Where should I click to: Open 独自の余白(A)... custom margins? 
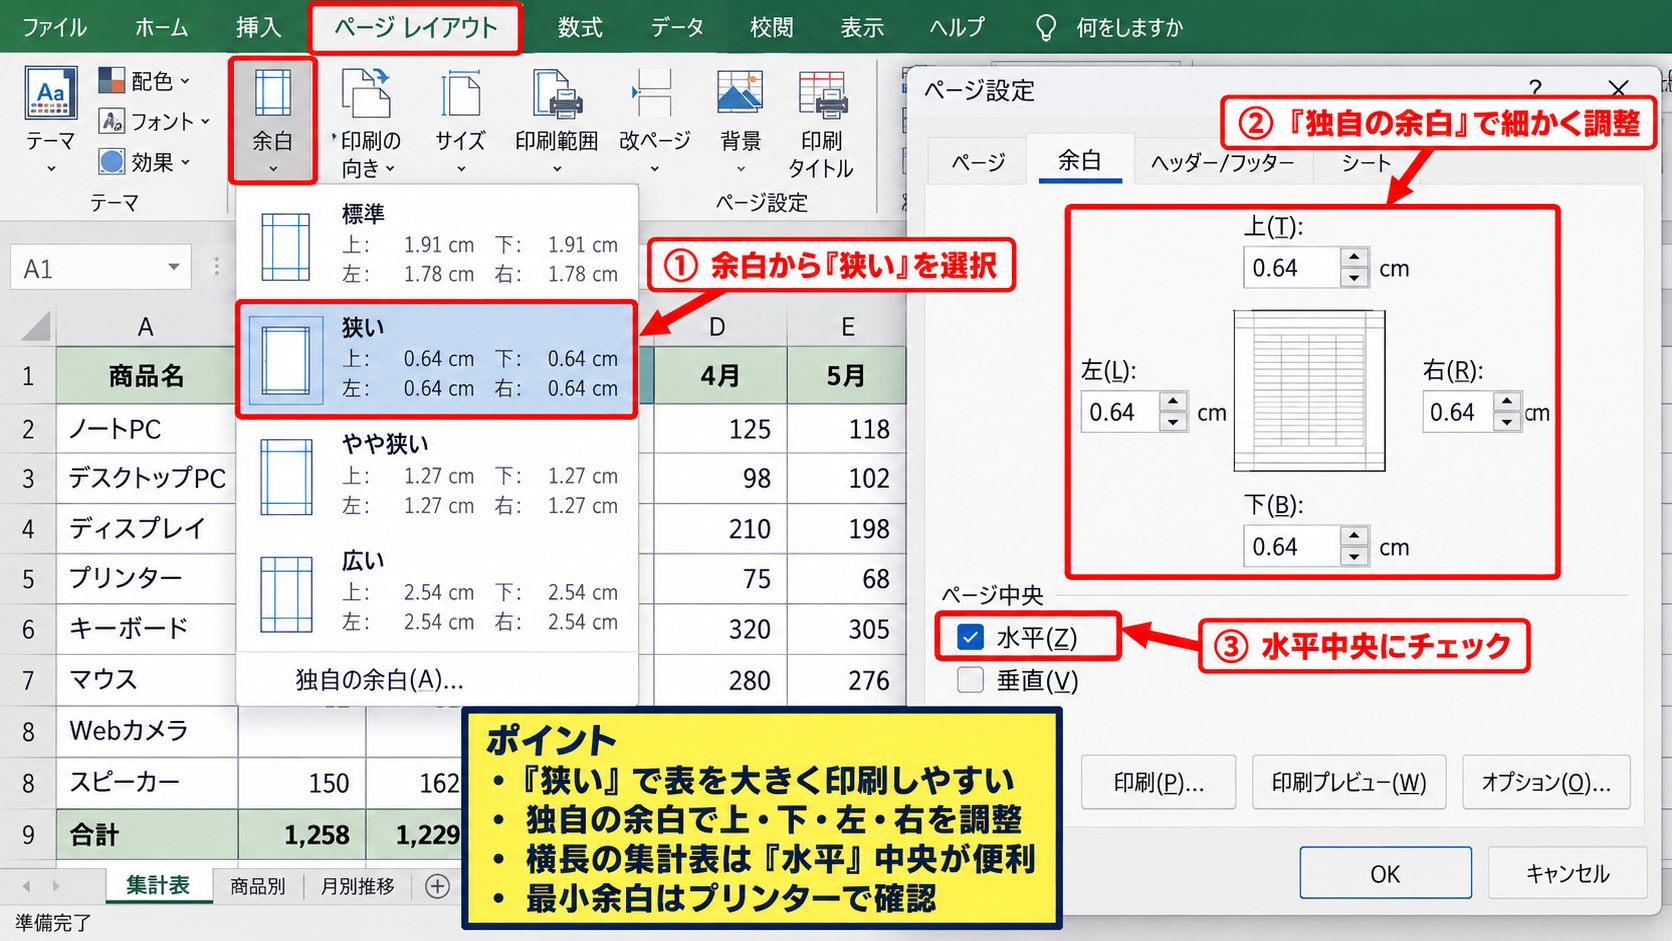(379, 680)
